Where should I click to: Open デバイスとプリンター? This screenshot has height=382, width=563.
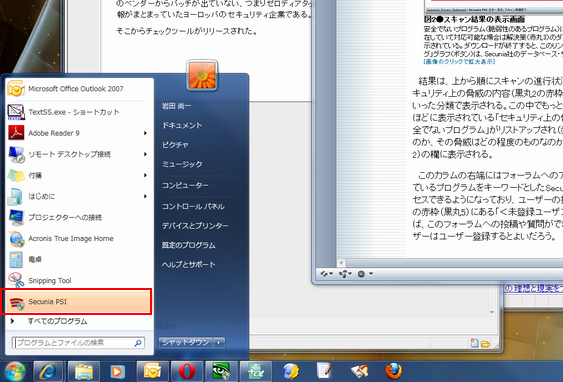(x=195, y=226)
